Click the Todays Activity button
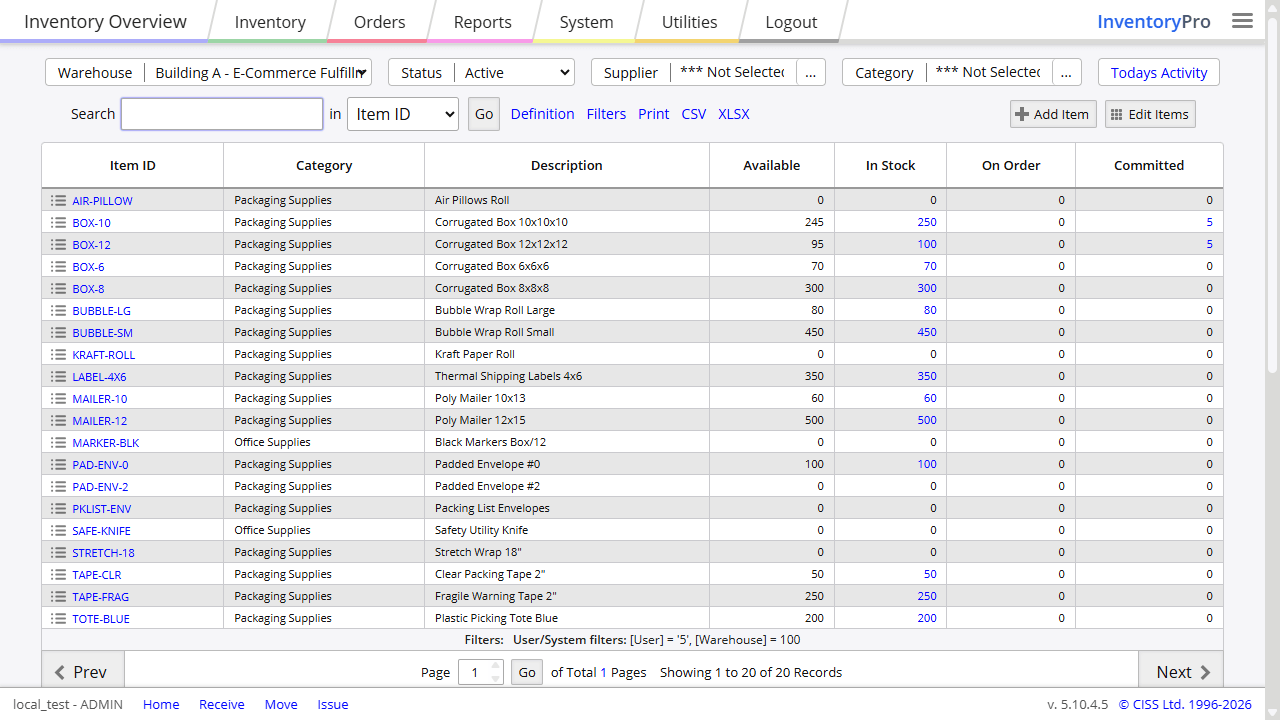1280x720 pixels. [1158, 72]
